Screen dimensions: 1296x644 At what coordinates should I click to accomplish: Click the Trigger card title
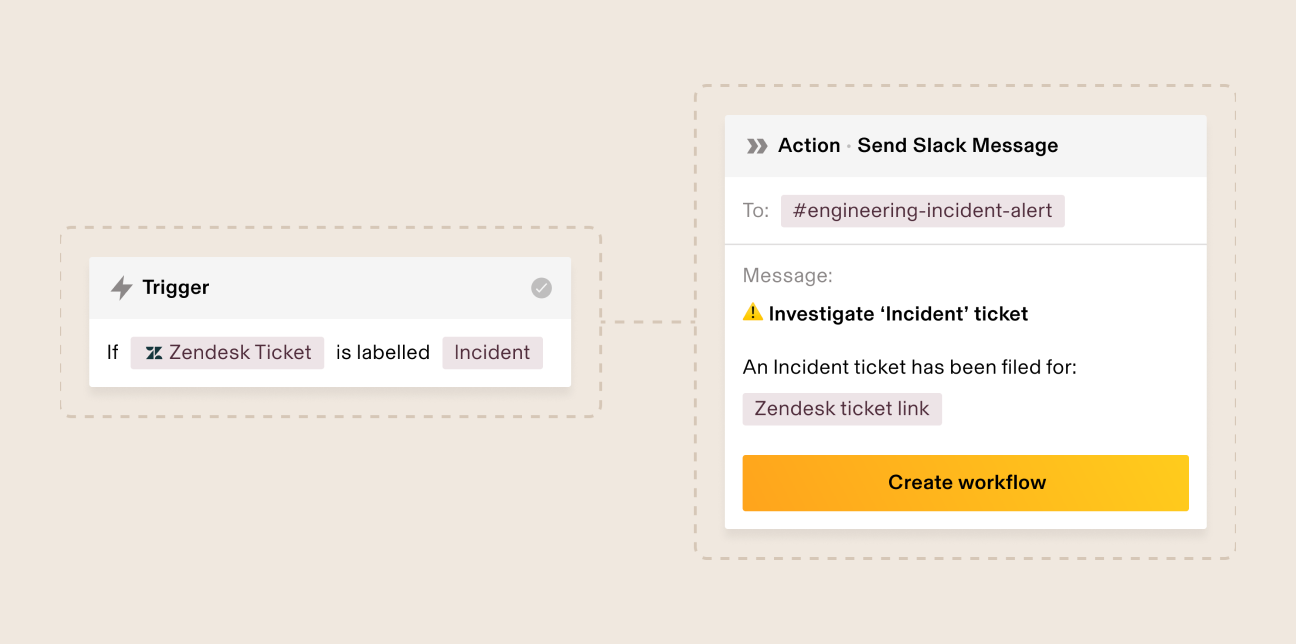click(x=176, y=288)
